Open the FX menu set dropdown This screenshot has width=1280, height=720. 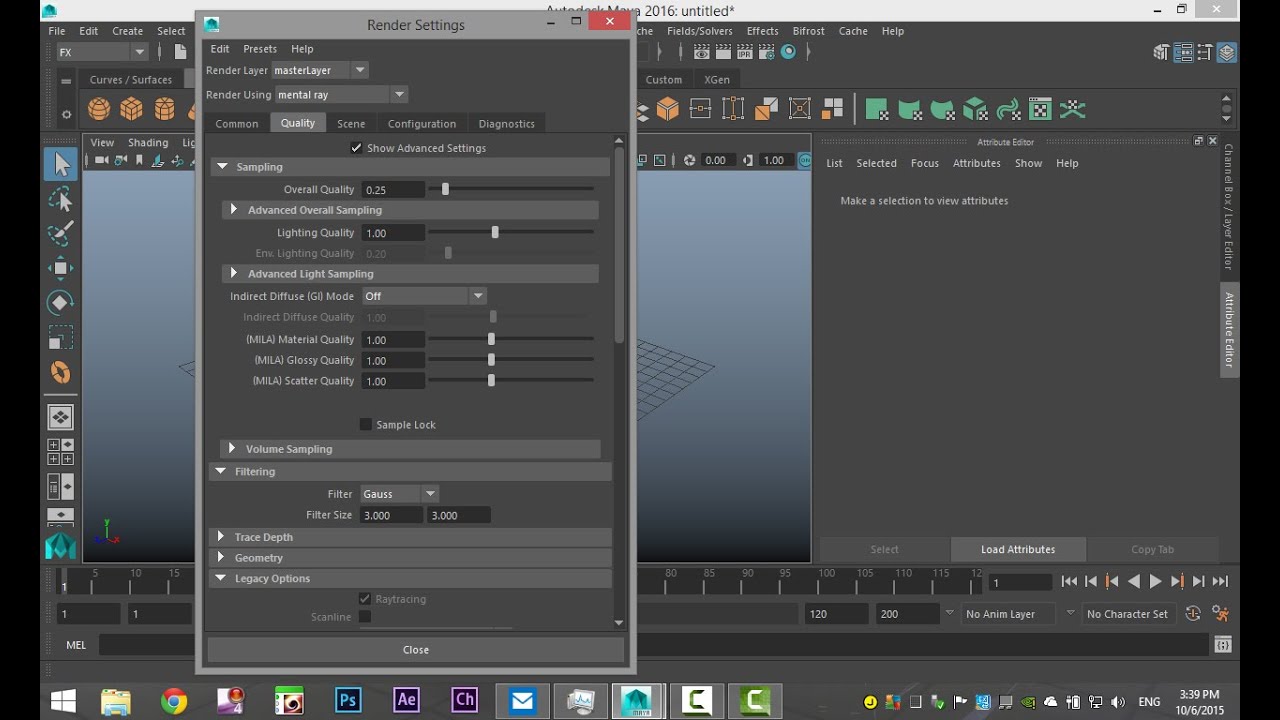[102, 52]
